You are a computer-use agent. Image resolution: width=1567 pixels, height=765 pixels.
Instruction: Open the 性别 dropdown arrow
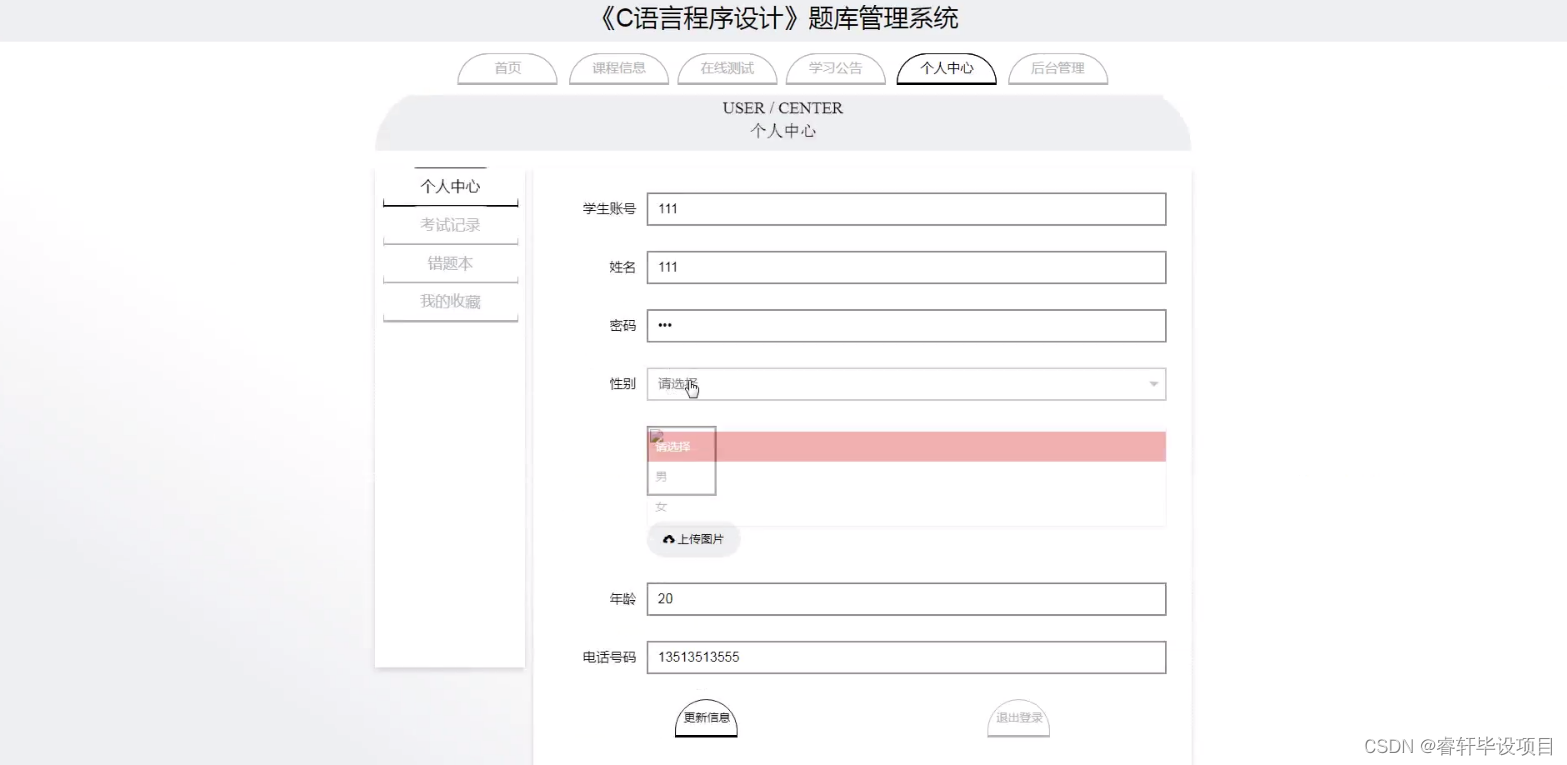[1152, 384]
